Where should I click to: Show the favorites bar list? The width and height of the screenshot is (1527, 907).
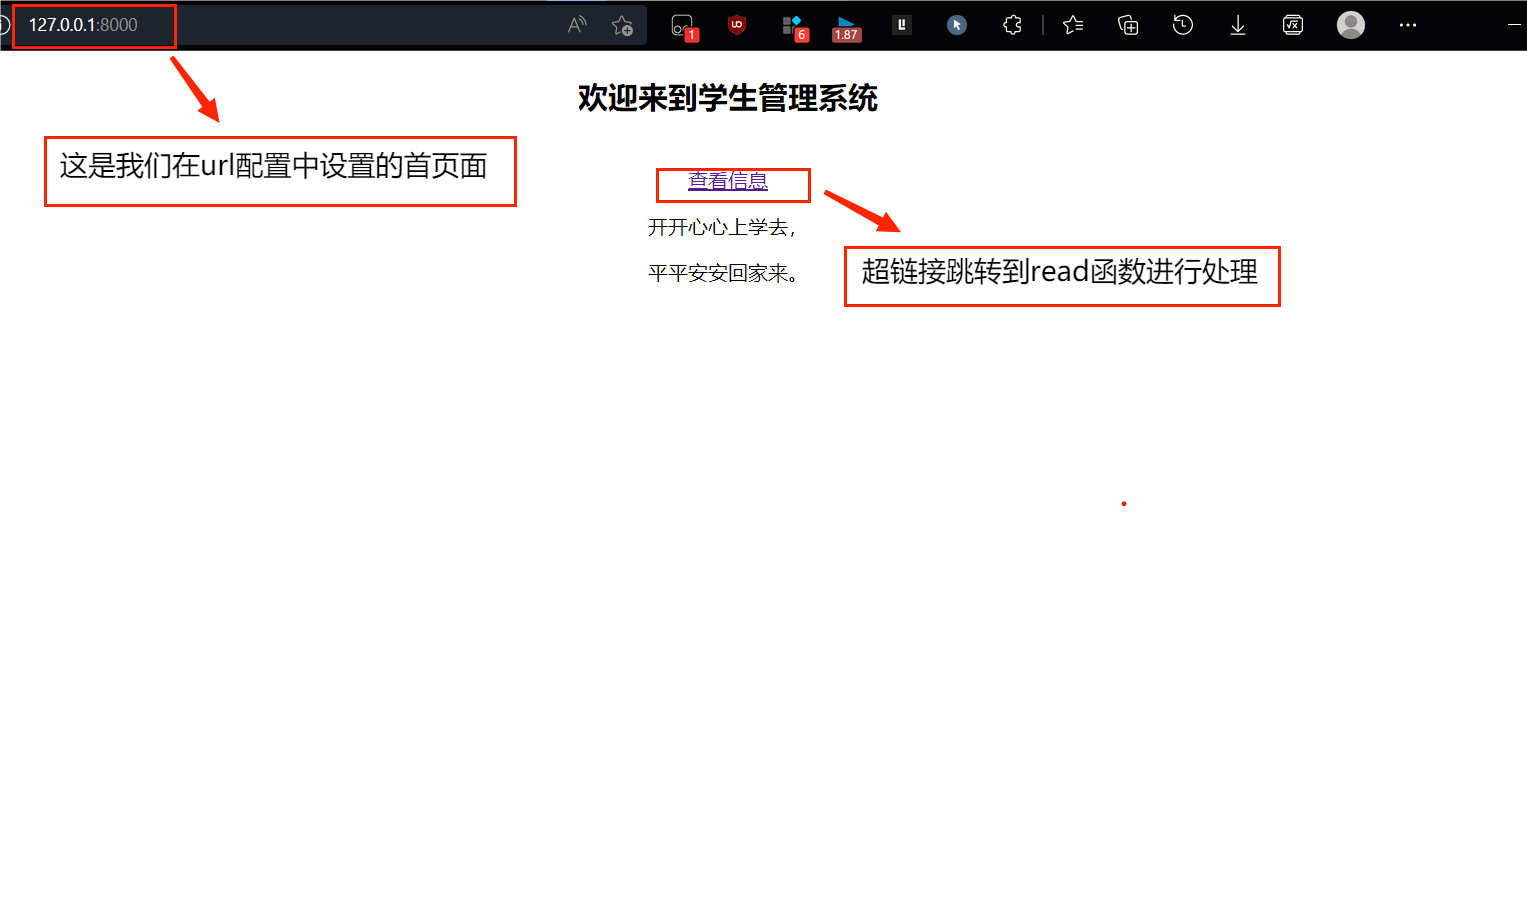1072,25
